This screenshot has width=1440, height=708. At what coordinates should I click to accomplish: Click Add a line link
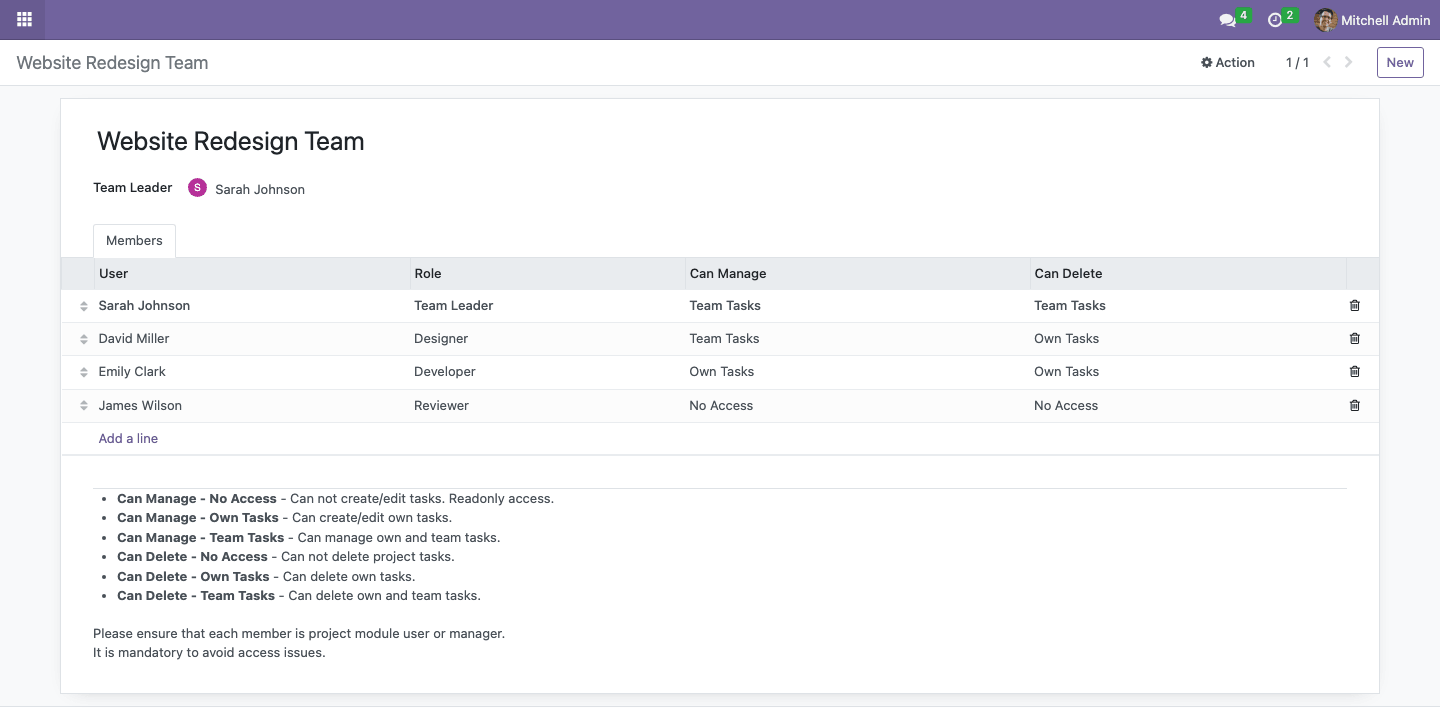pyautogui.click(x=128, y=438)
